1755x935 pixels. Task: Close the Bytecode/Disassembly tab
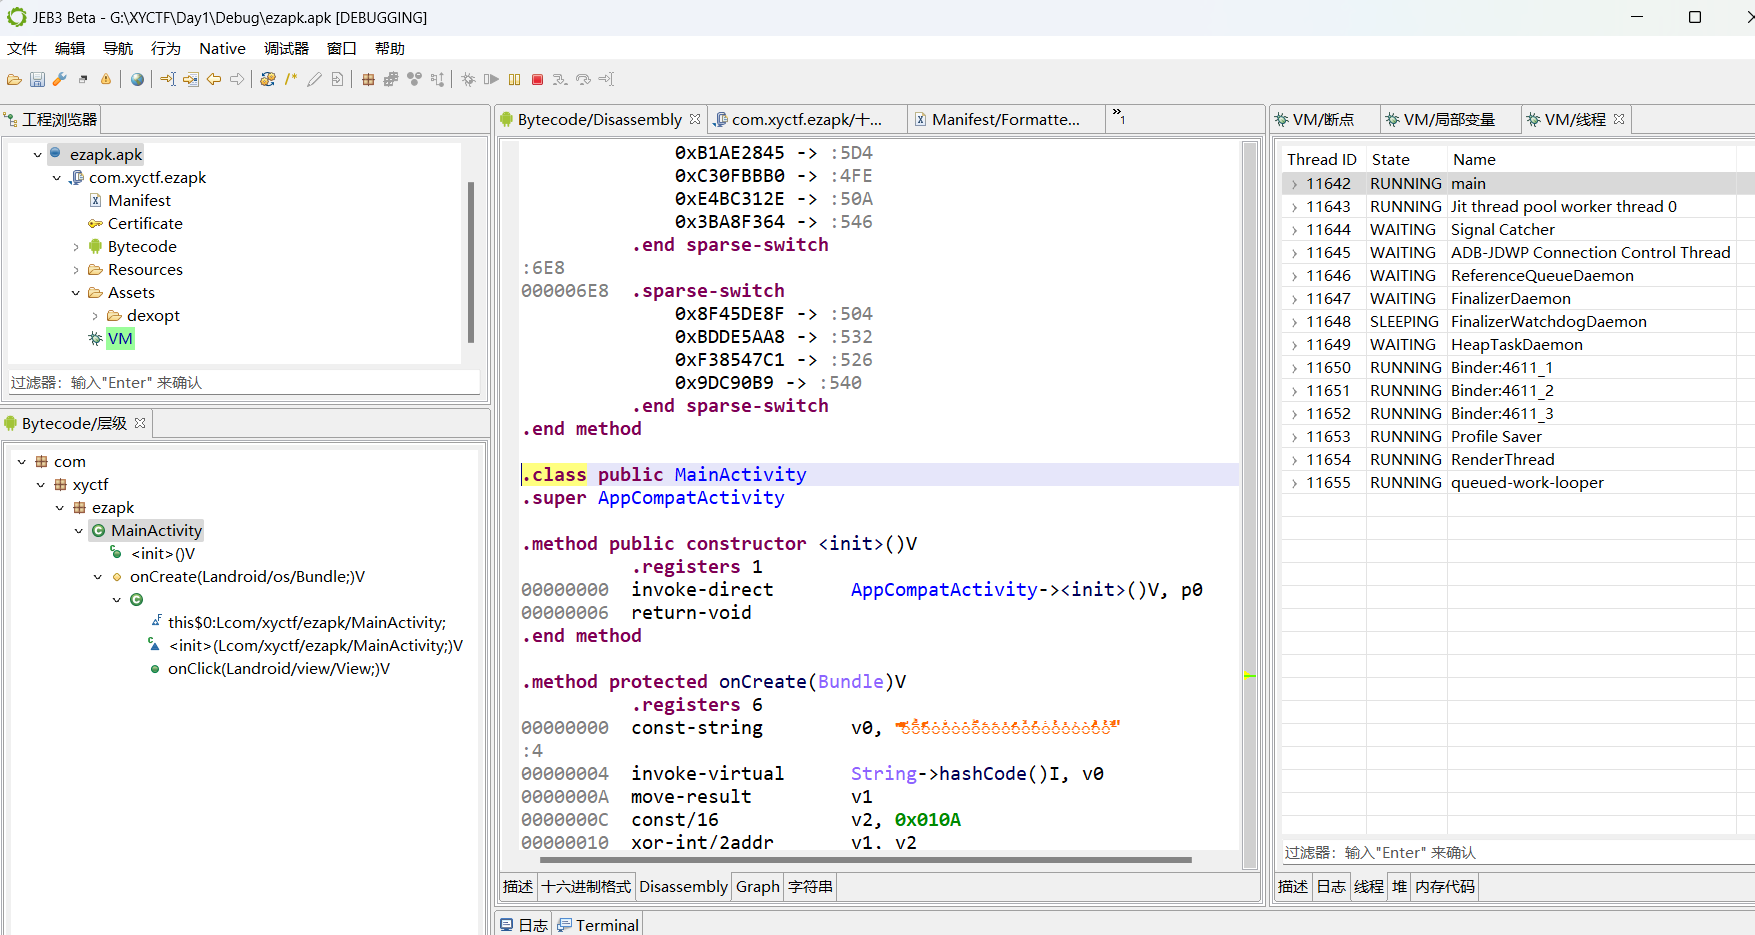[695, 119]
